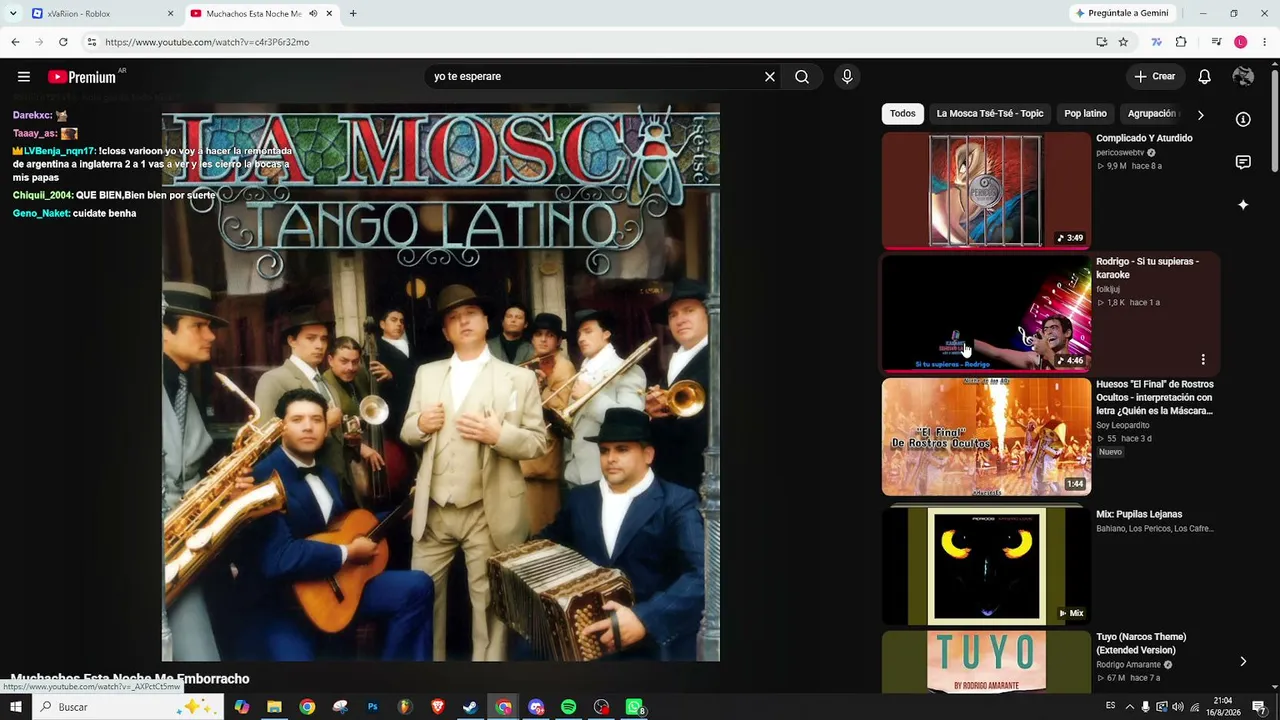Open the pericoswebtv channel link

pyautogui.click(x=1120, y=153)
